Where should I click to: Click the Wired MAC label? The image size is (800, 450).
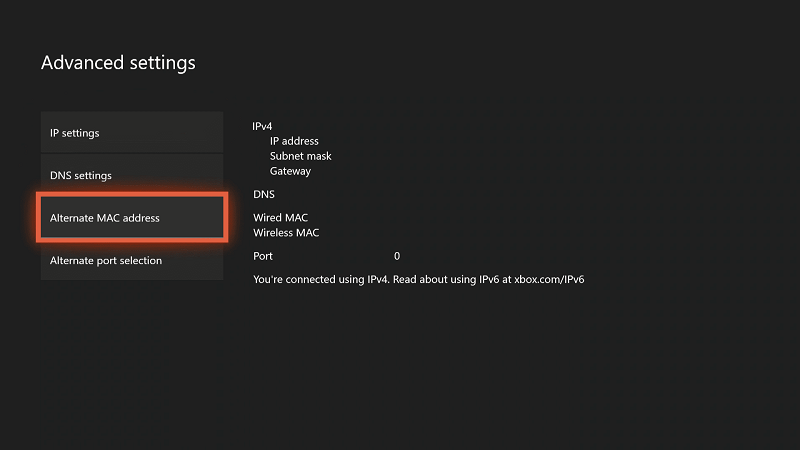281,218
